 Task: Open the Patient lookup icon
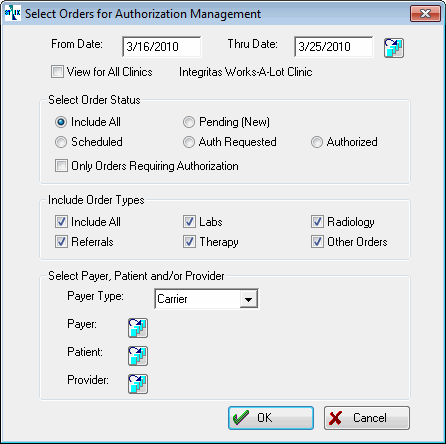(x=138, y=356)
